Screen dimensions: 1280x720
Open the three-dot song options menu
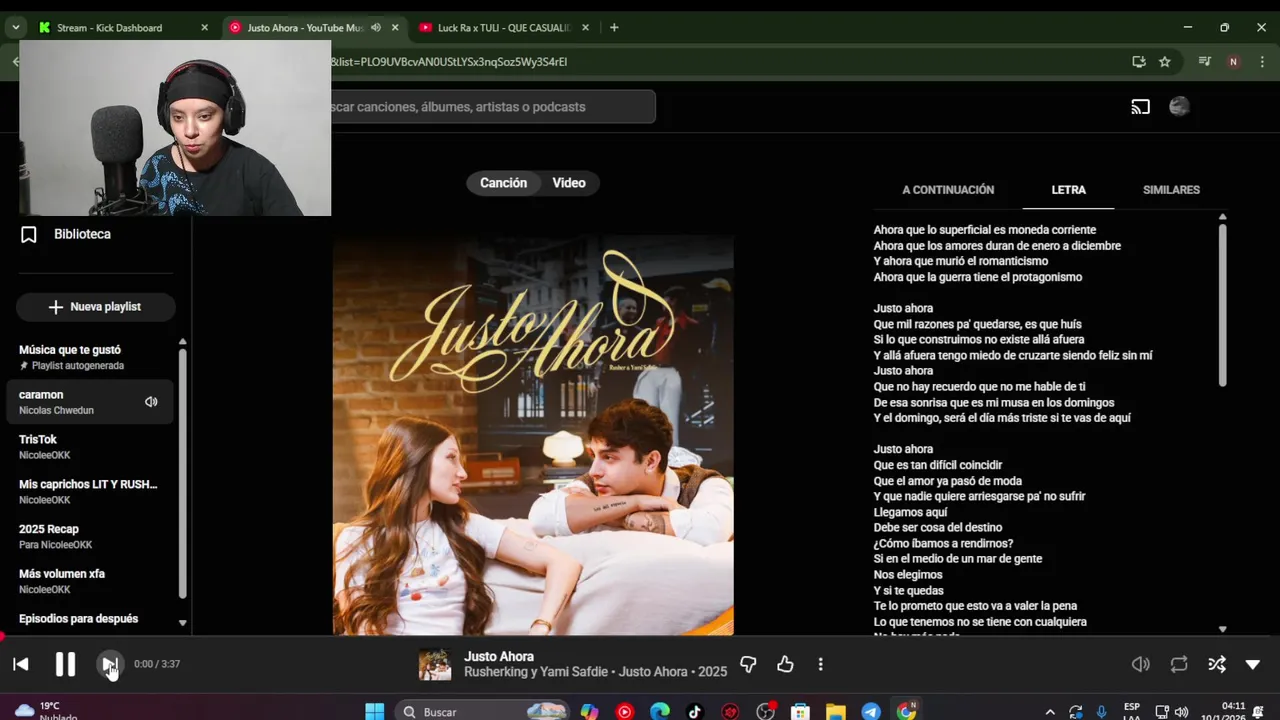(820, 664)
